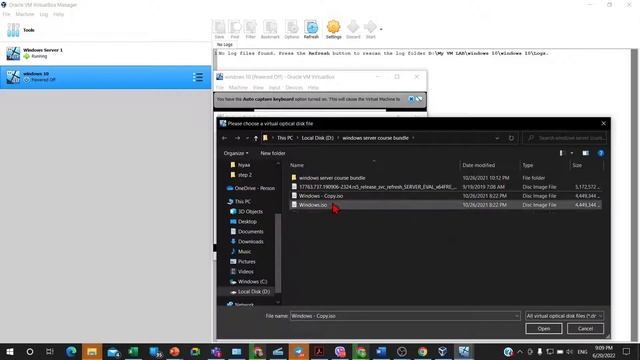640x360 pixels.
Task: Select This PC in the navigation pane
Action: 239,202
